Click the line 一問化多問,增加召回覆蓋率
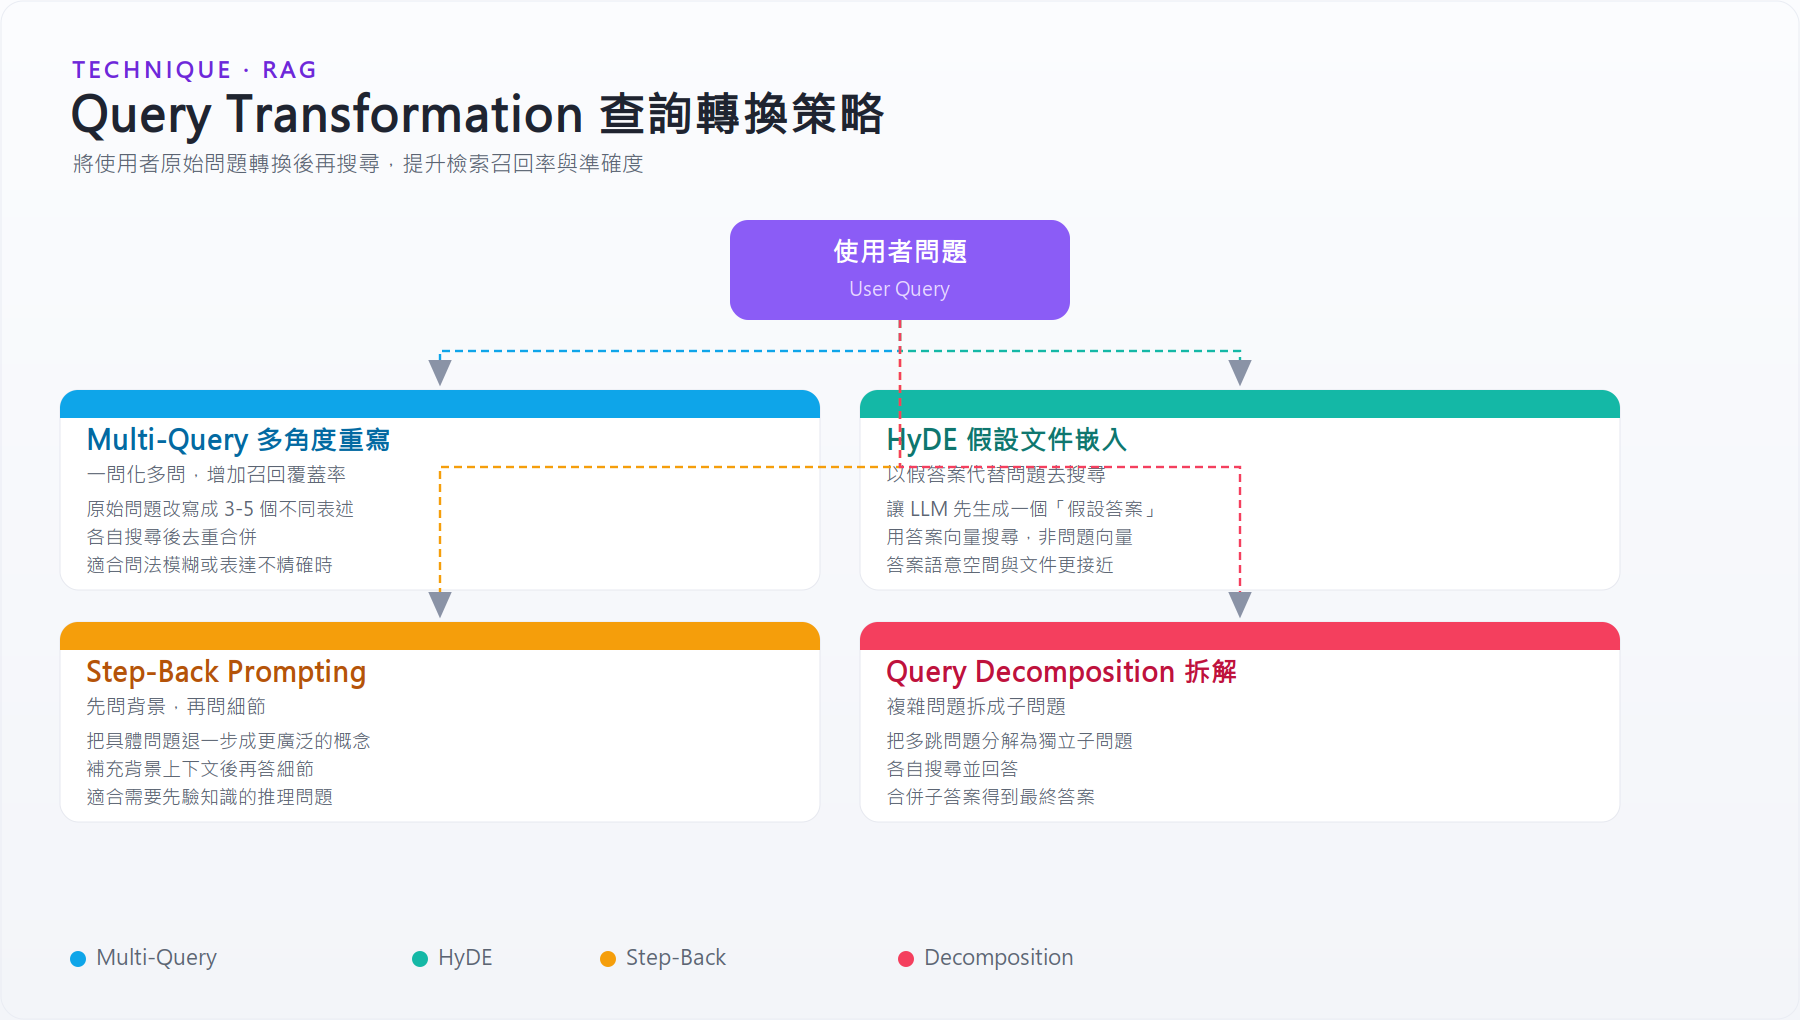1800x1020 pixels. click(216, 475)
